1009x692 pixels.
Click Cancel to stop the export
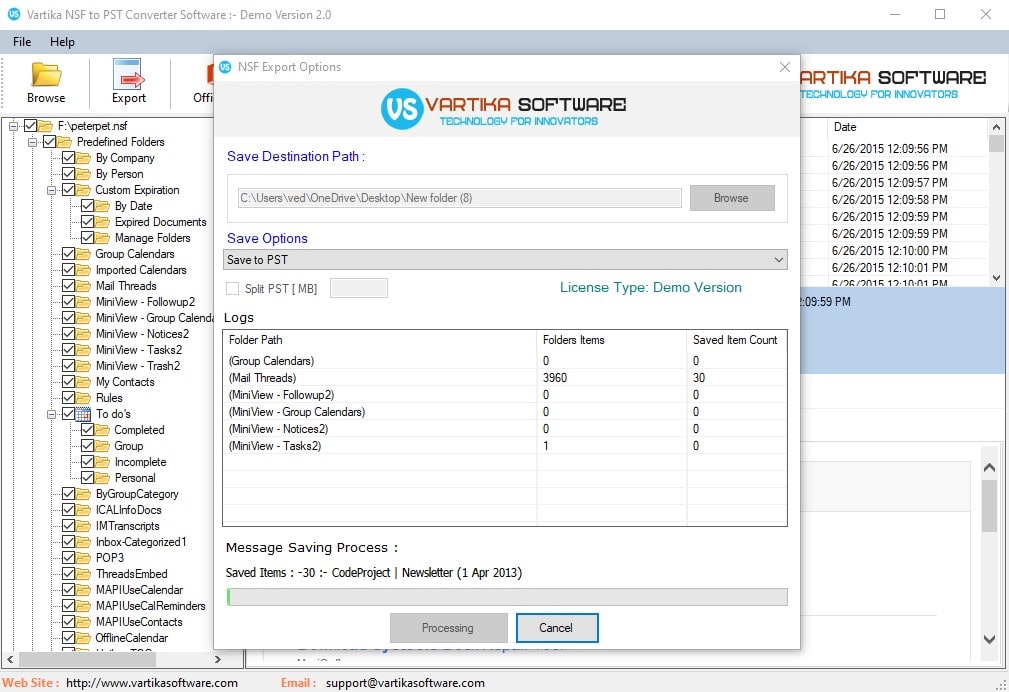[x=556, y=628]
